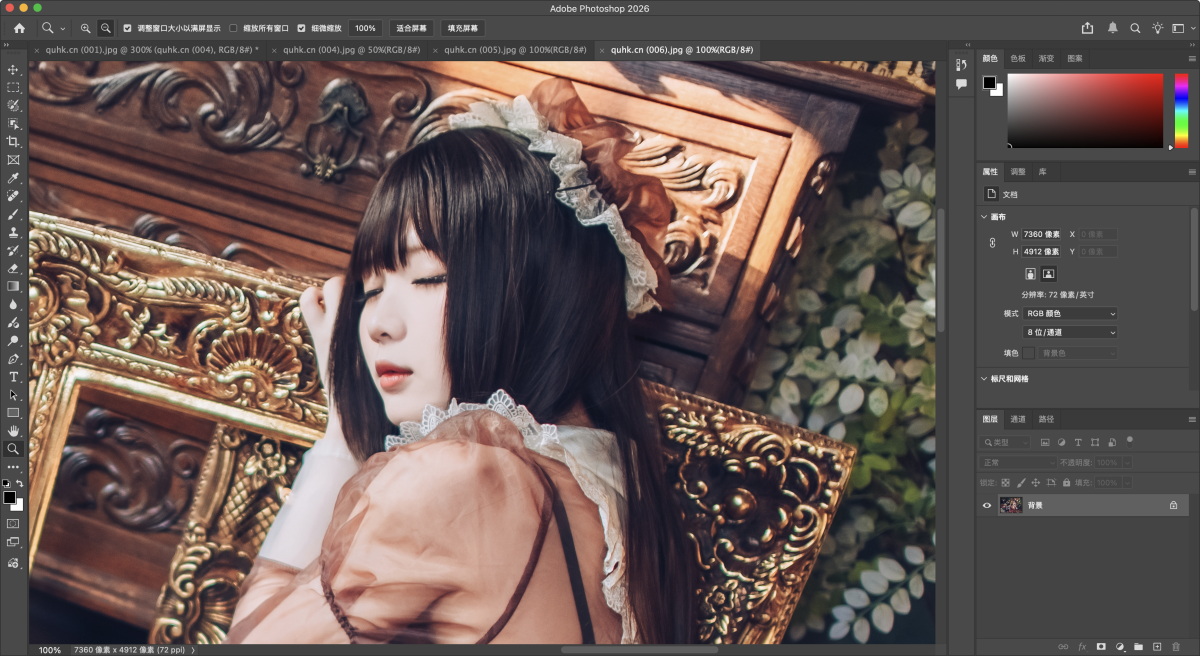Collapse the 画布 section
This screenshot has width=1200, height=656.
tap(984, 217)
